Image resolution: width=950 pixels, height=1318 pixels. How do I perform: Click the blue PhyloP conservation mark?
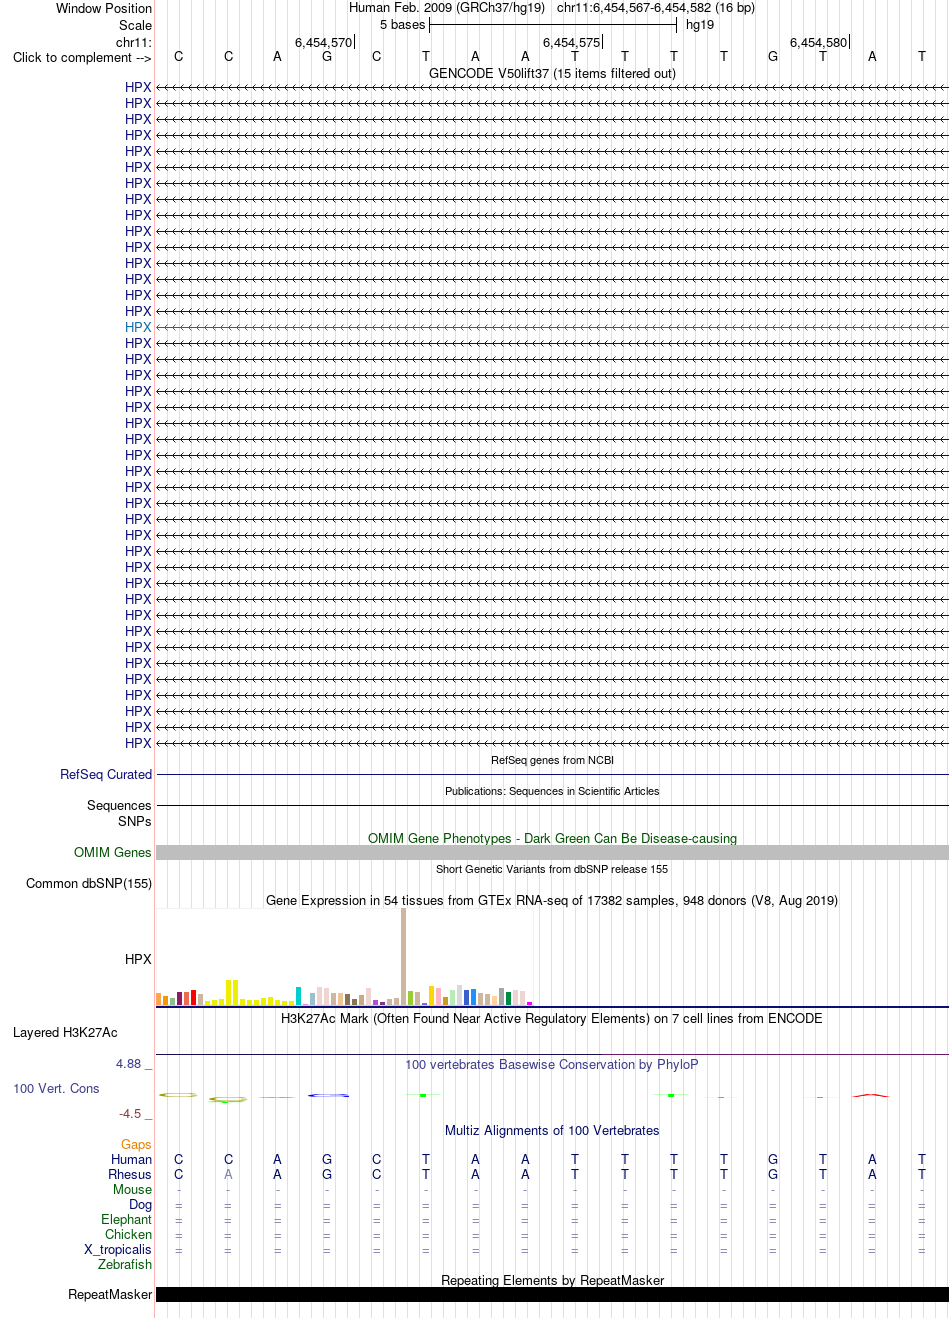(x=328, y=1095)
